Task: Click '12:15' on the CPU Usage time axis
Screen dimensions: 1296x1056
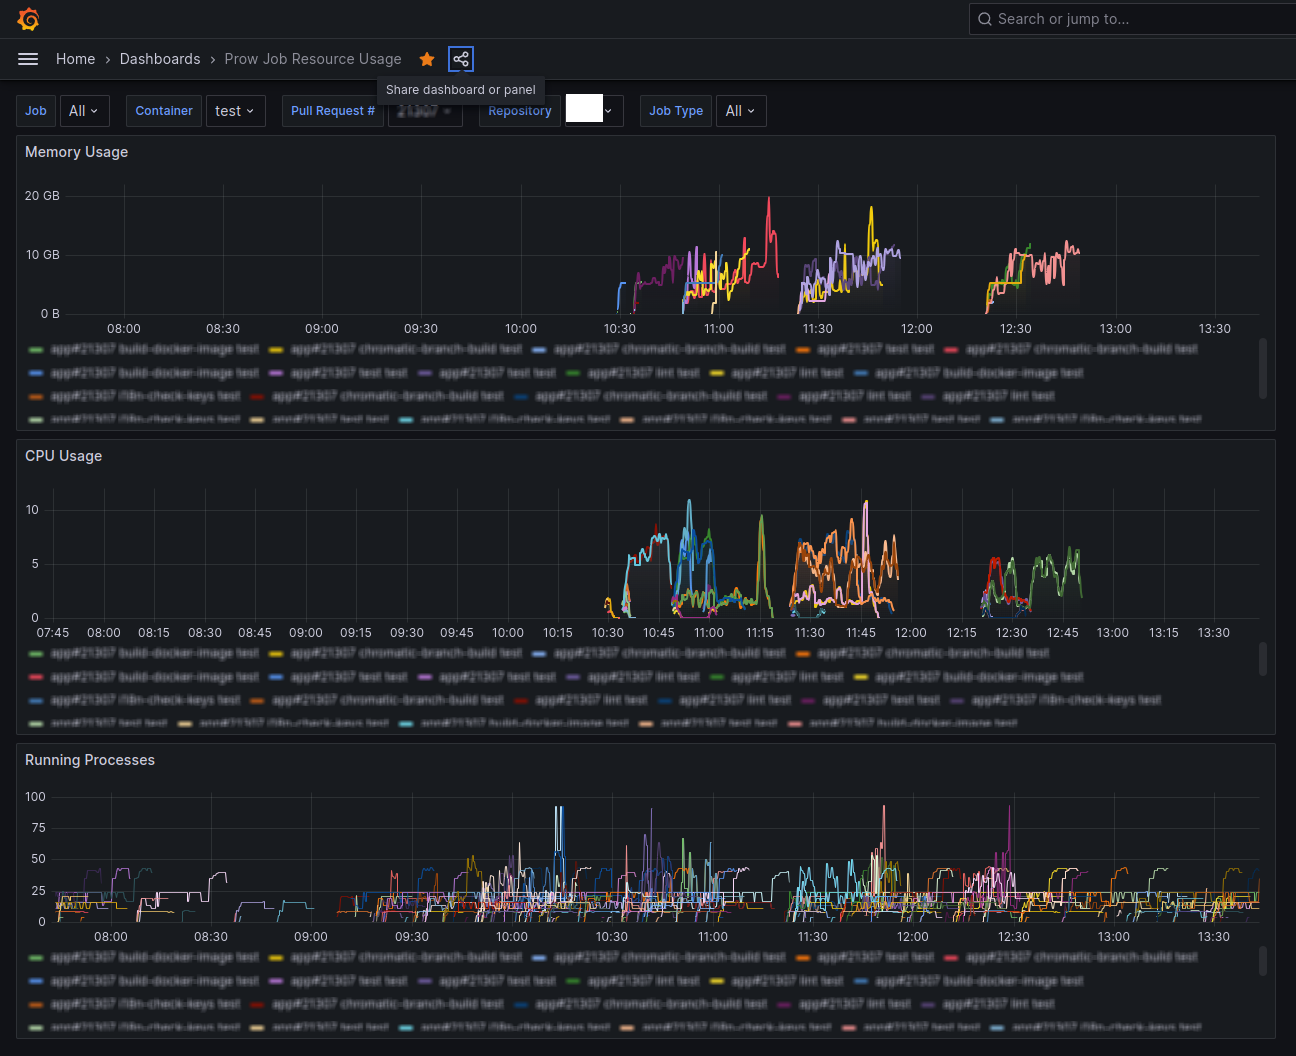Action: 962,633
